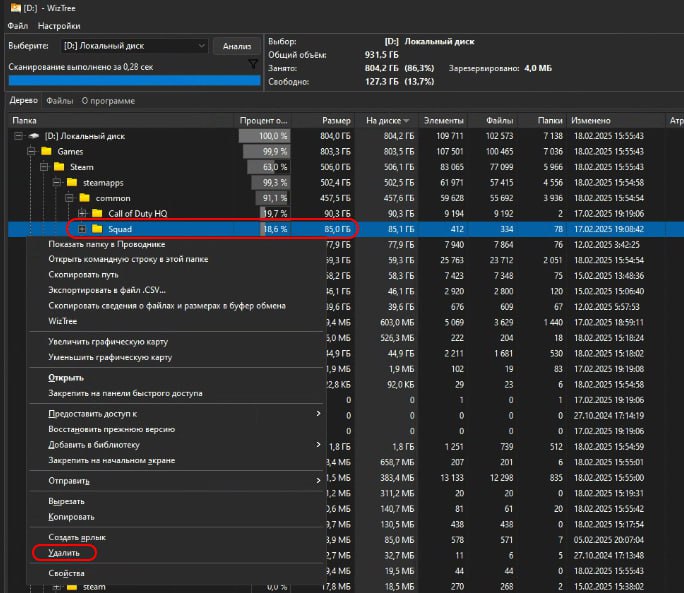The image size is (684, 593).
Task: Choose Создать ярлык
Action: tap(77, 538)
